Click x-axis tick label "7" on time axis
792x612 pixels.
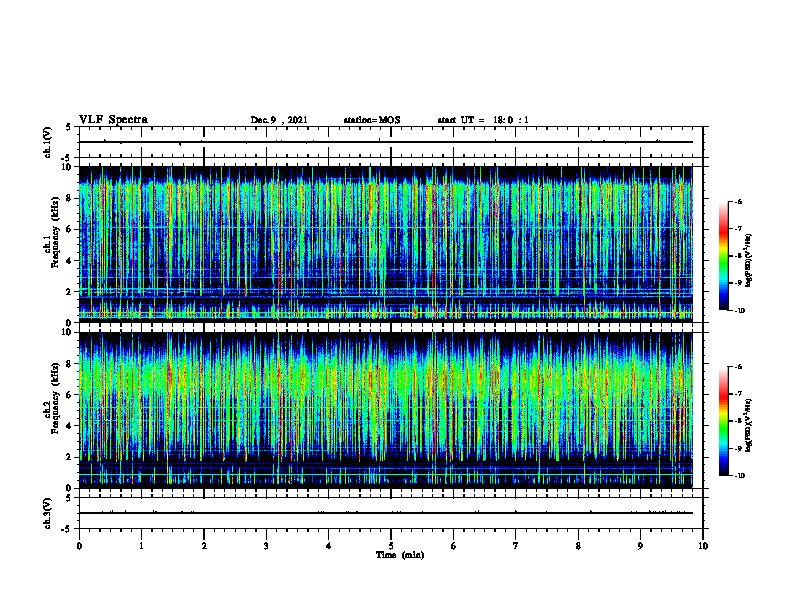click(x=516, y=546)
